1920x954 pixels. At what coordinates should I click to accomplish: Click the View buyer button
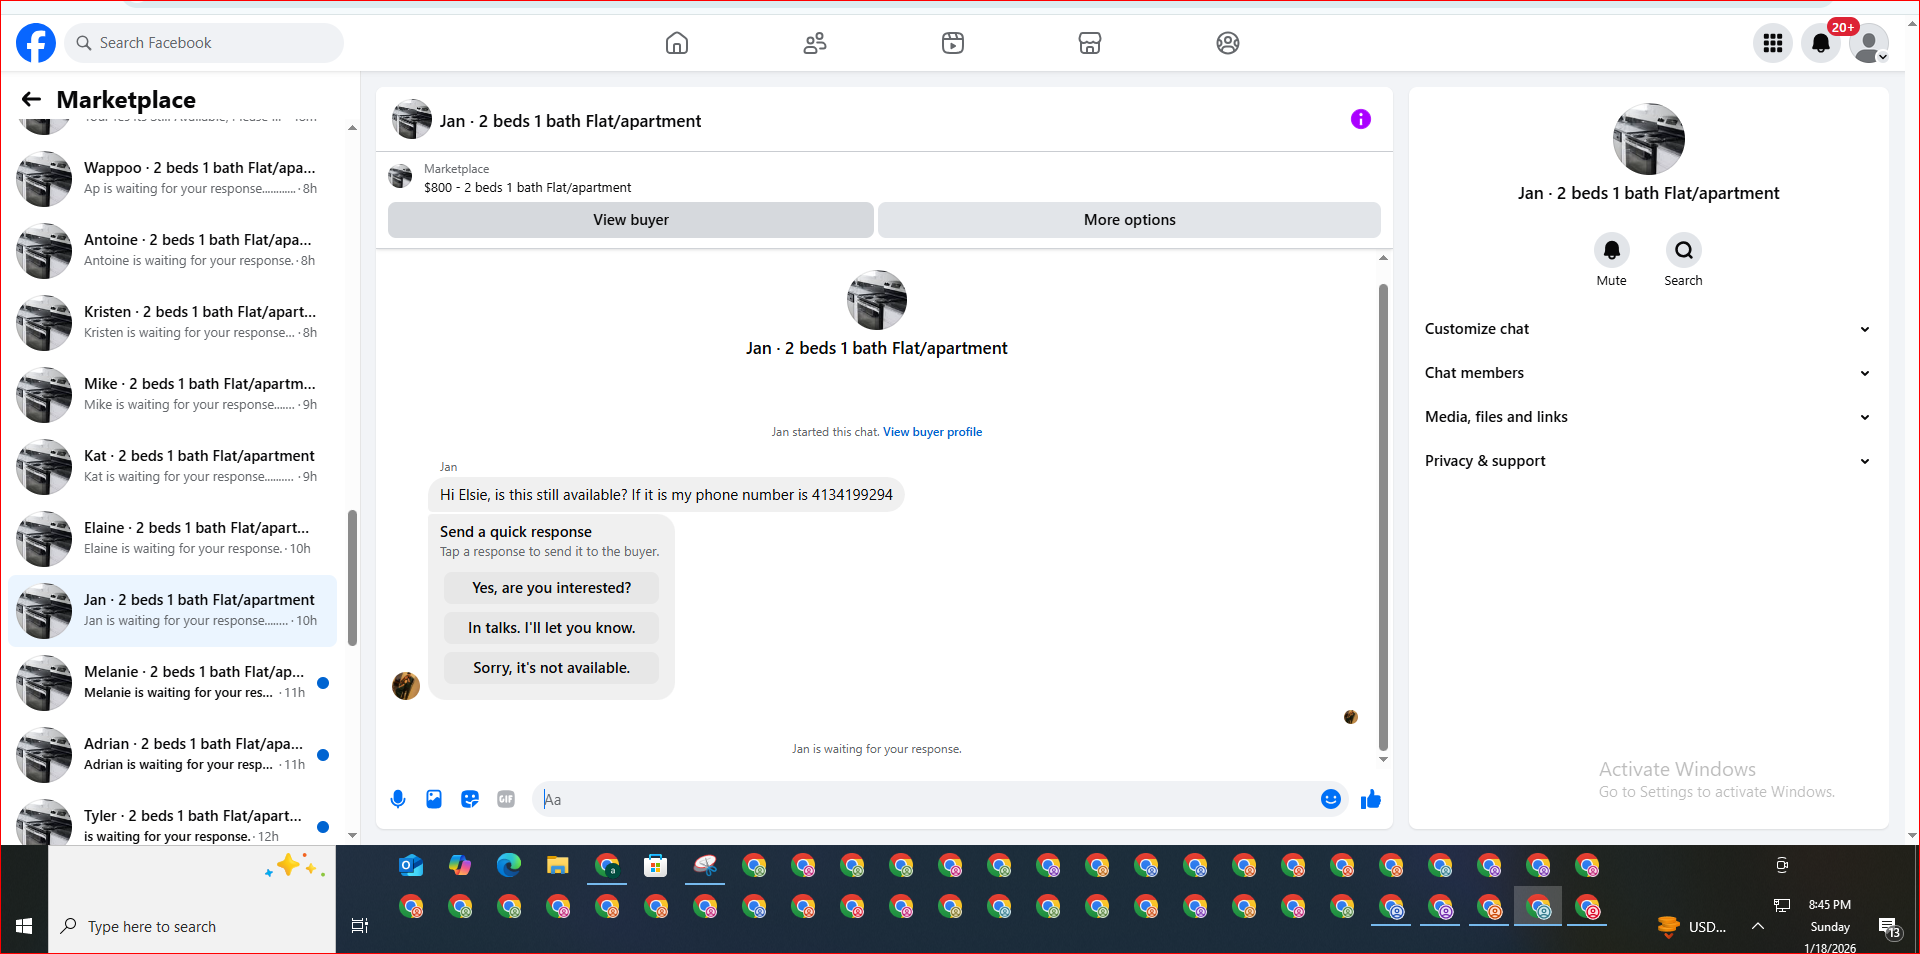coord(631,220)
